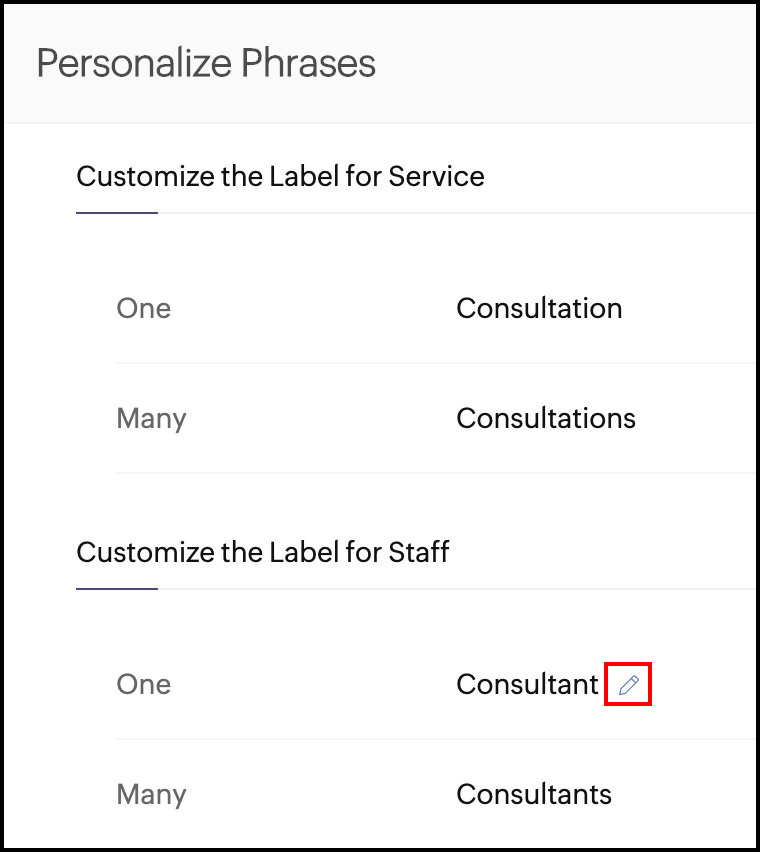Image resolution: width=760 pixels, height=852 pixels.
Task: Select the Customize the Label for Service heading
Action: [280, 177]
